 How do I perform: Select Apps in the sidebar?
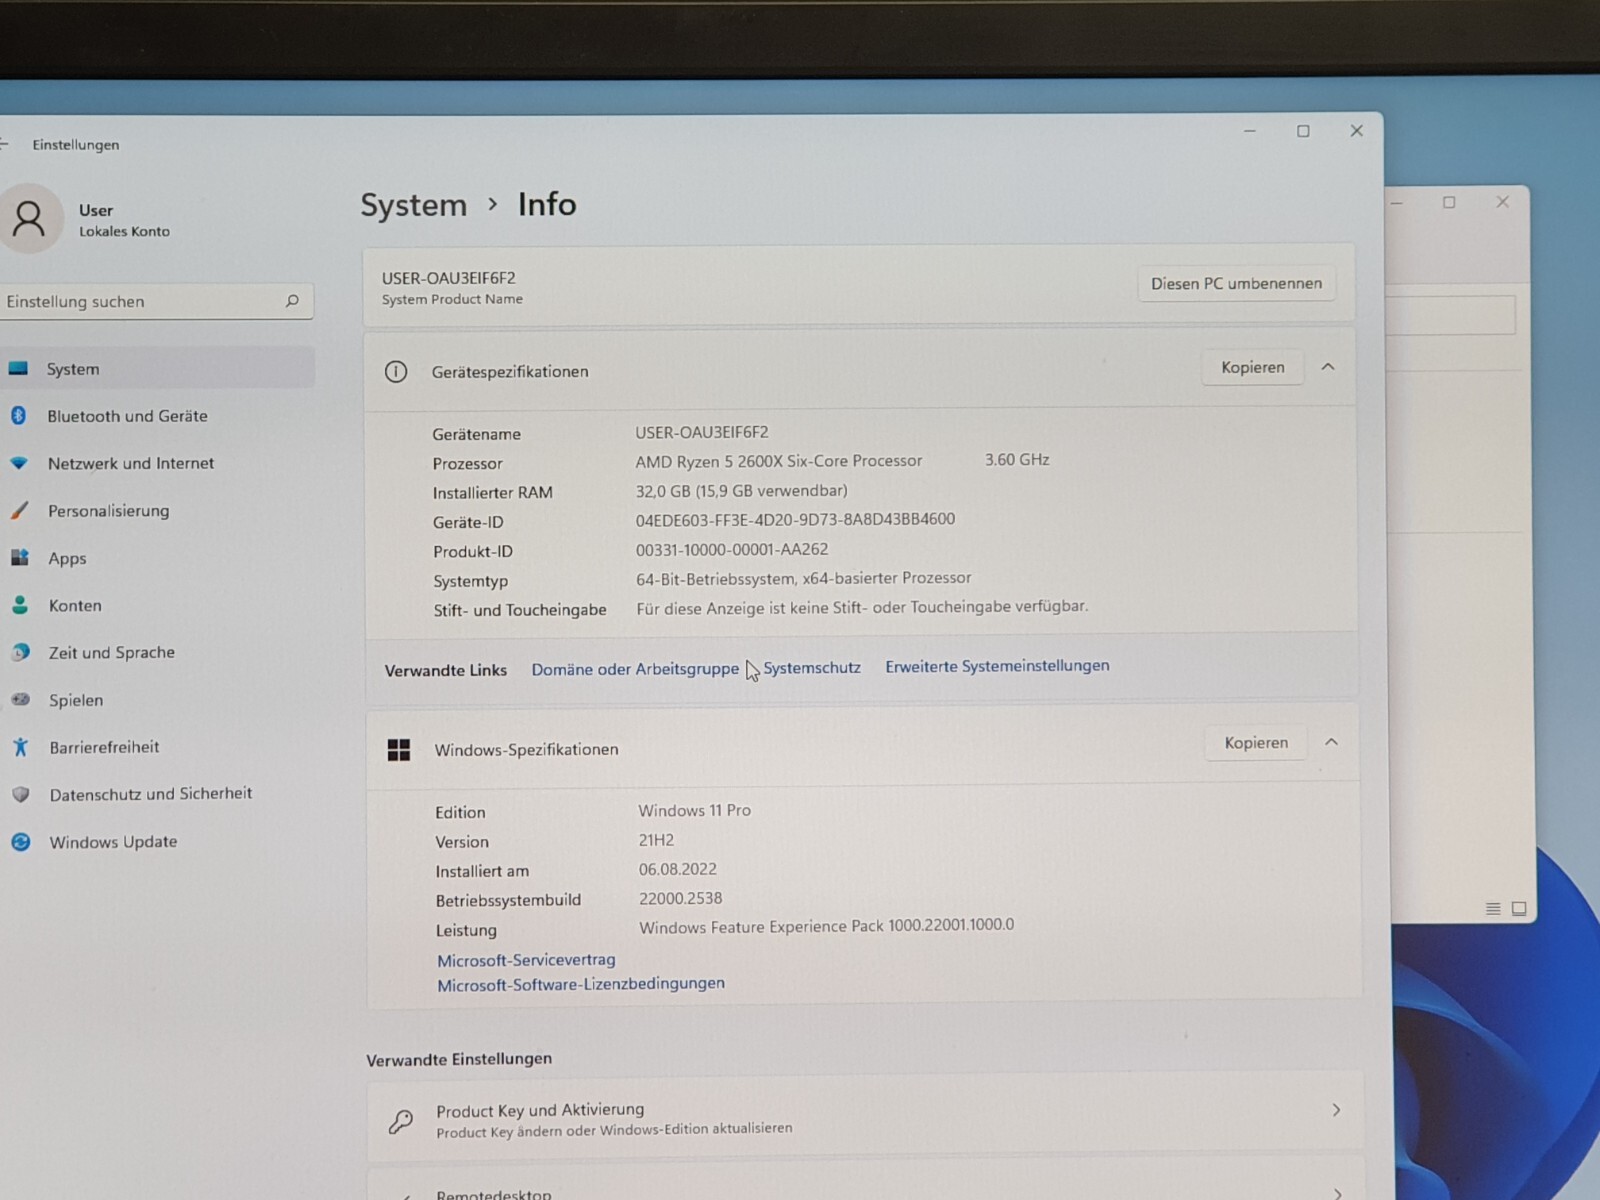(x=67, y=558)
